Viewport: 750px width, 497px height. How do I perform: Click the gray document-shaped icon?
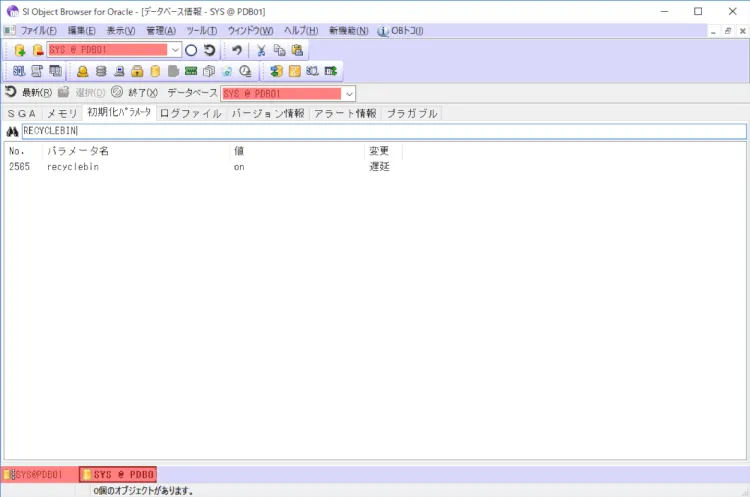click(173, 72)
